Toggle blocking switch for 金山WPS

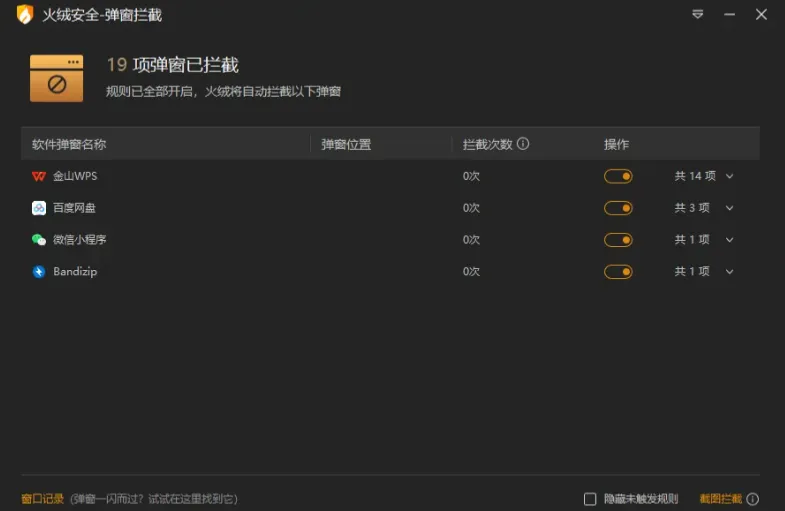click(618, 176)
